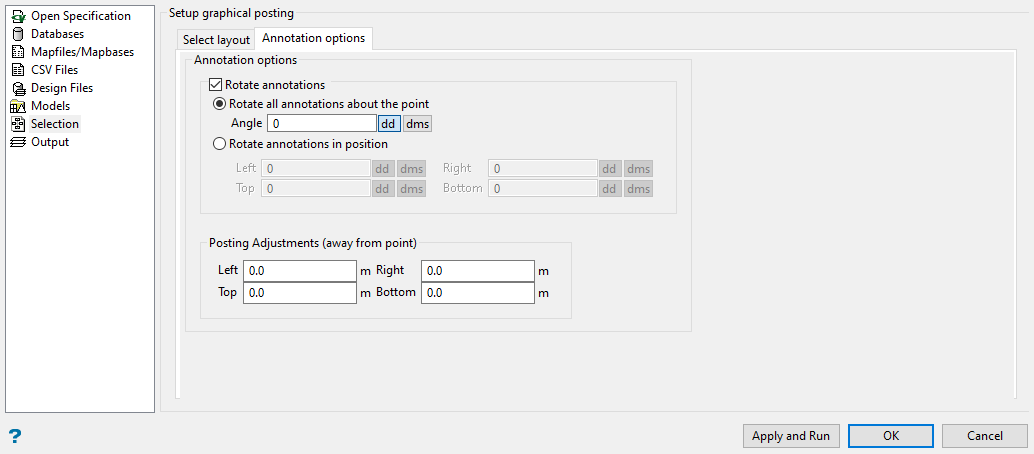
Task: Switch to the Select layout tab
Action: pos(216,40)
